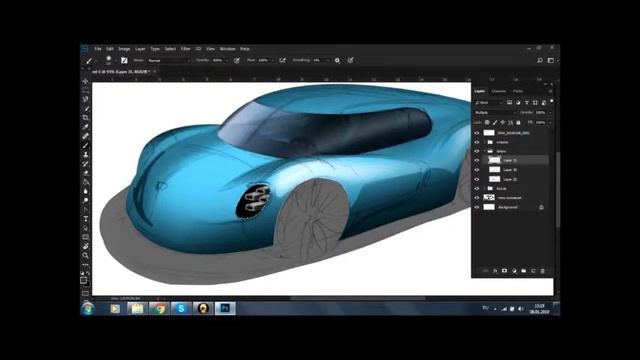Open Edit Toolbar three-dots icon
This screenshot has width=640, height=360.
click(85, 264)
